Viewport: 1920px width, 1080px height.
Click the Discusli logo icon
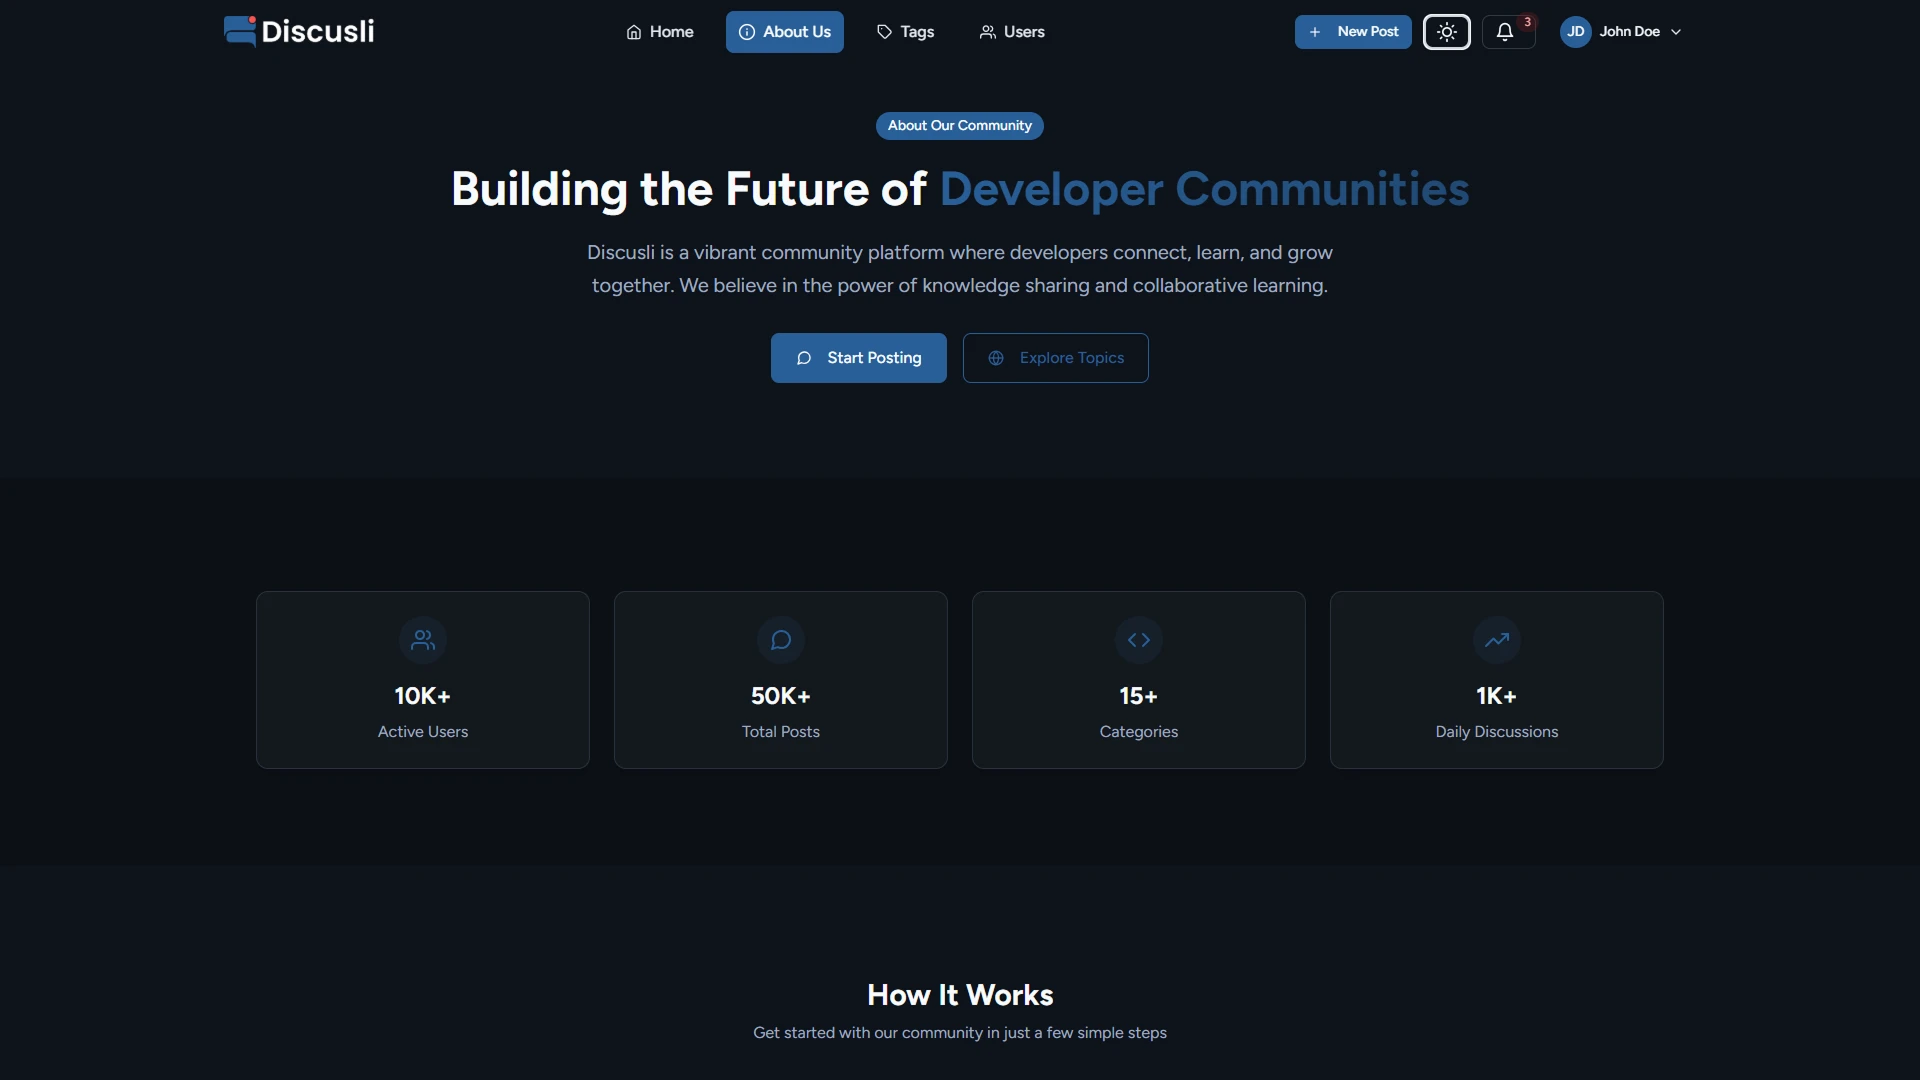[240, 31]
